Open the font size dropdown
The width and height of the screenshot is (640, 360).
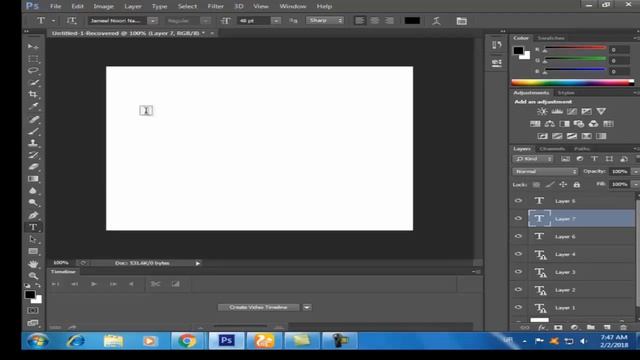click(x=276, y=20)
